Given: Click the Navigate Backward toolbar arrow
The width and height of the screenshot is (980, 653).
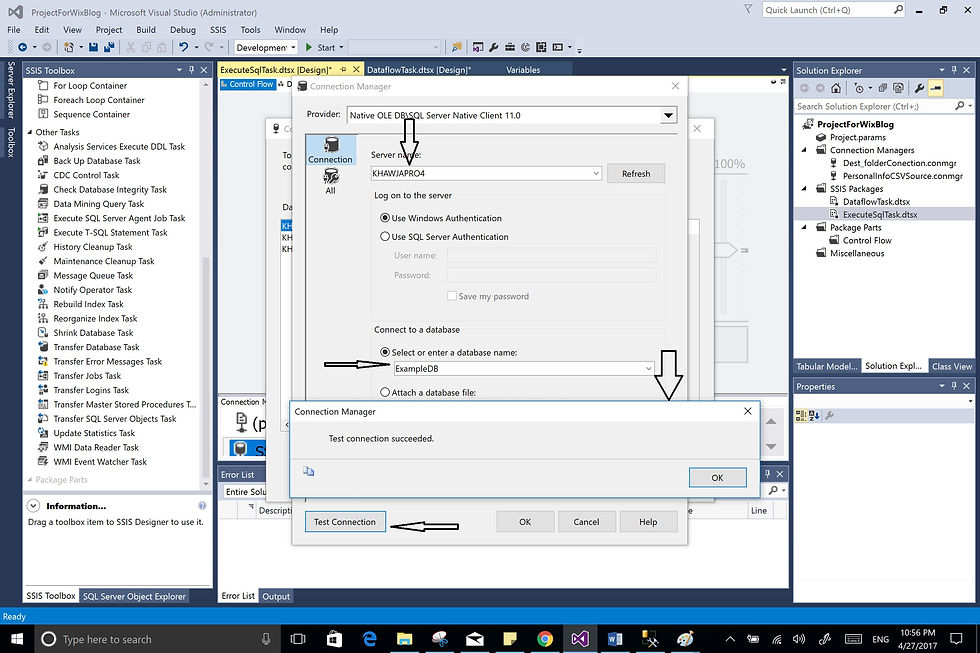Looking at the screenshot, I should [x=22, y=47].
